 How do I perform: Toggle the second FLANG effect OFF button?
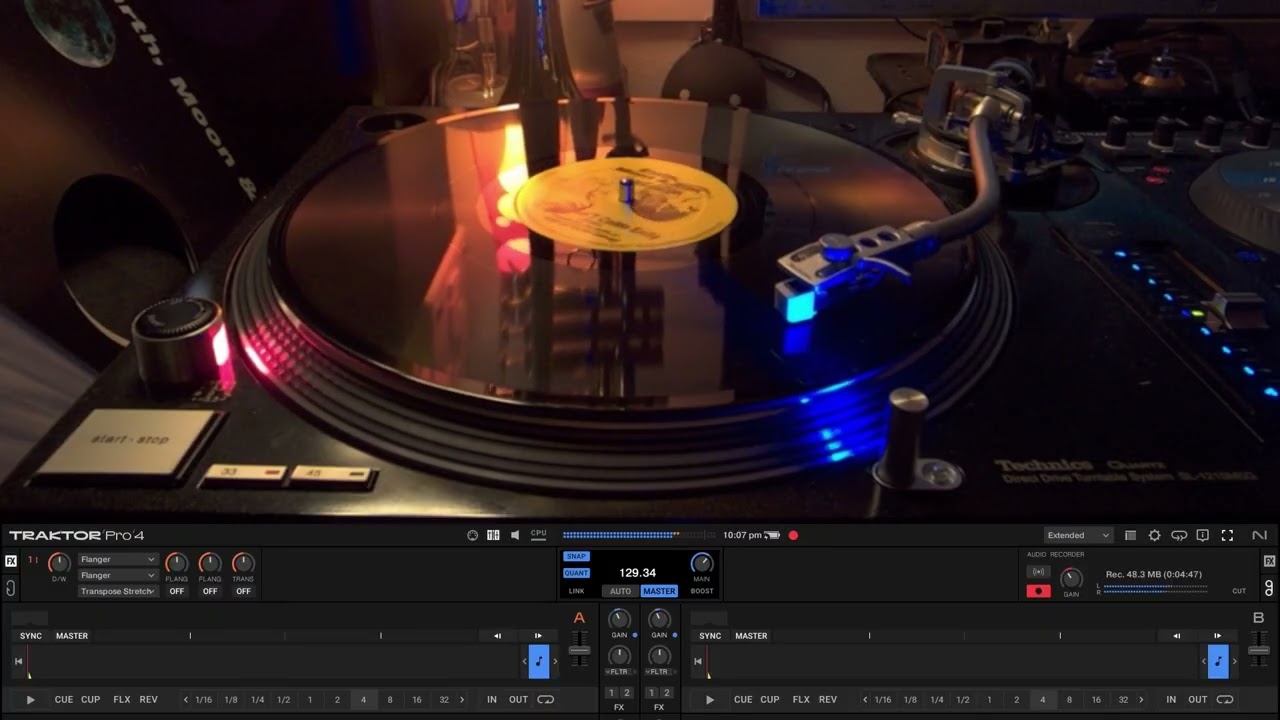tap(210, 591)
